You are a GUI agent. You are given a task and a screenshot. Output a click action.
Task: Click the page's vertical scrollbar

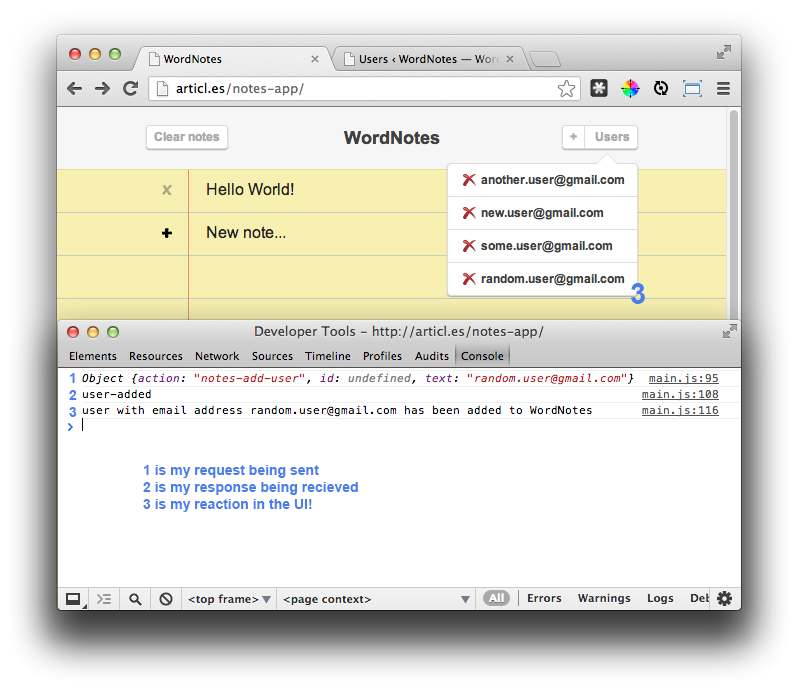733,214
